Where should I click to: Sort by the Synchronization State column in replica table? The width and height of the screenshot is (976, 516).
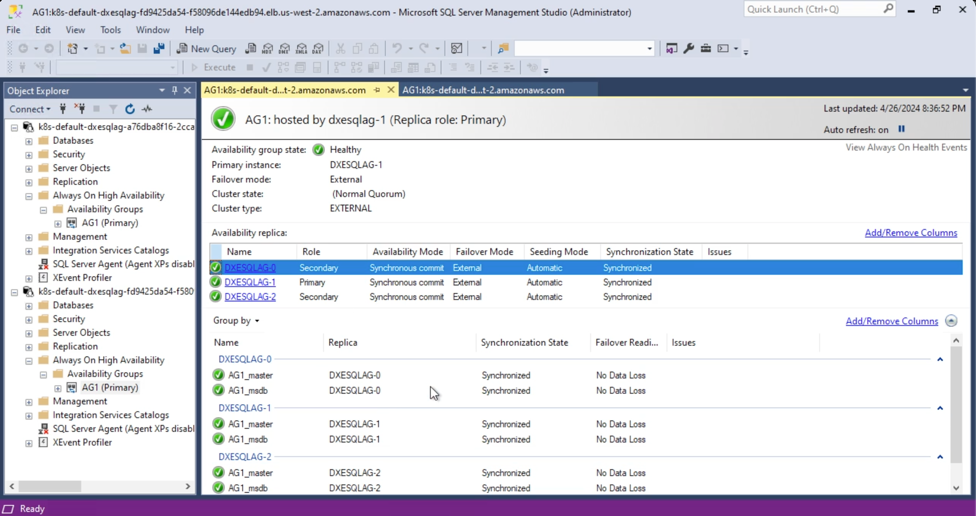(x=649, y=252)
